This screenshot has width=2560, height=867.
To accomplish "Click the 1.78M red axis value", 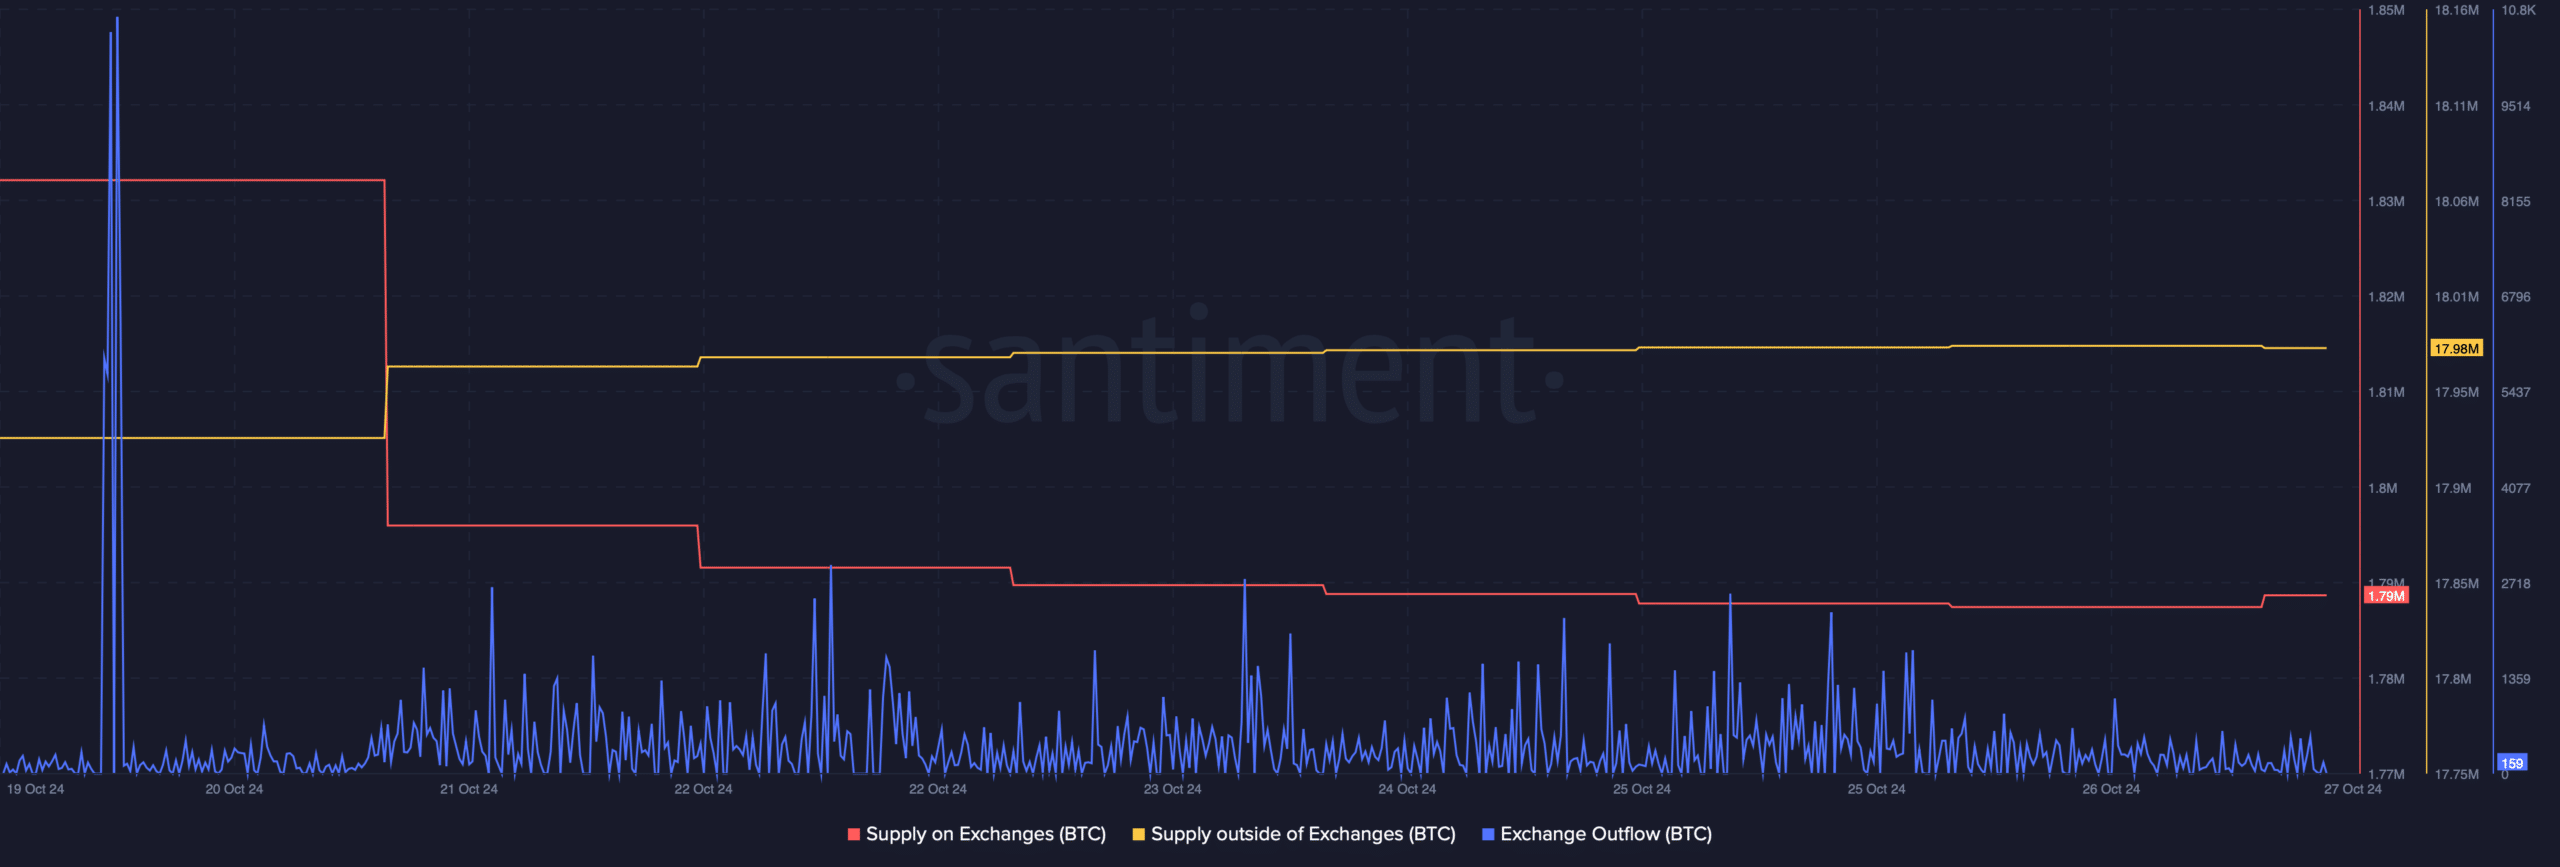I will (x=2386, y=679).
